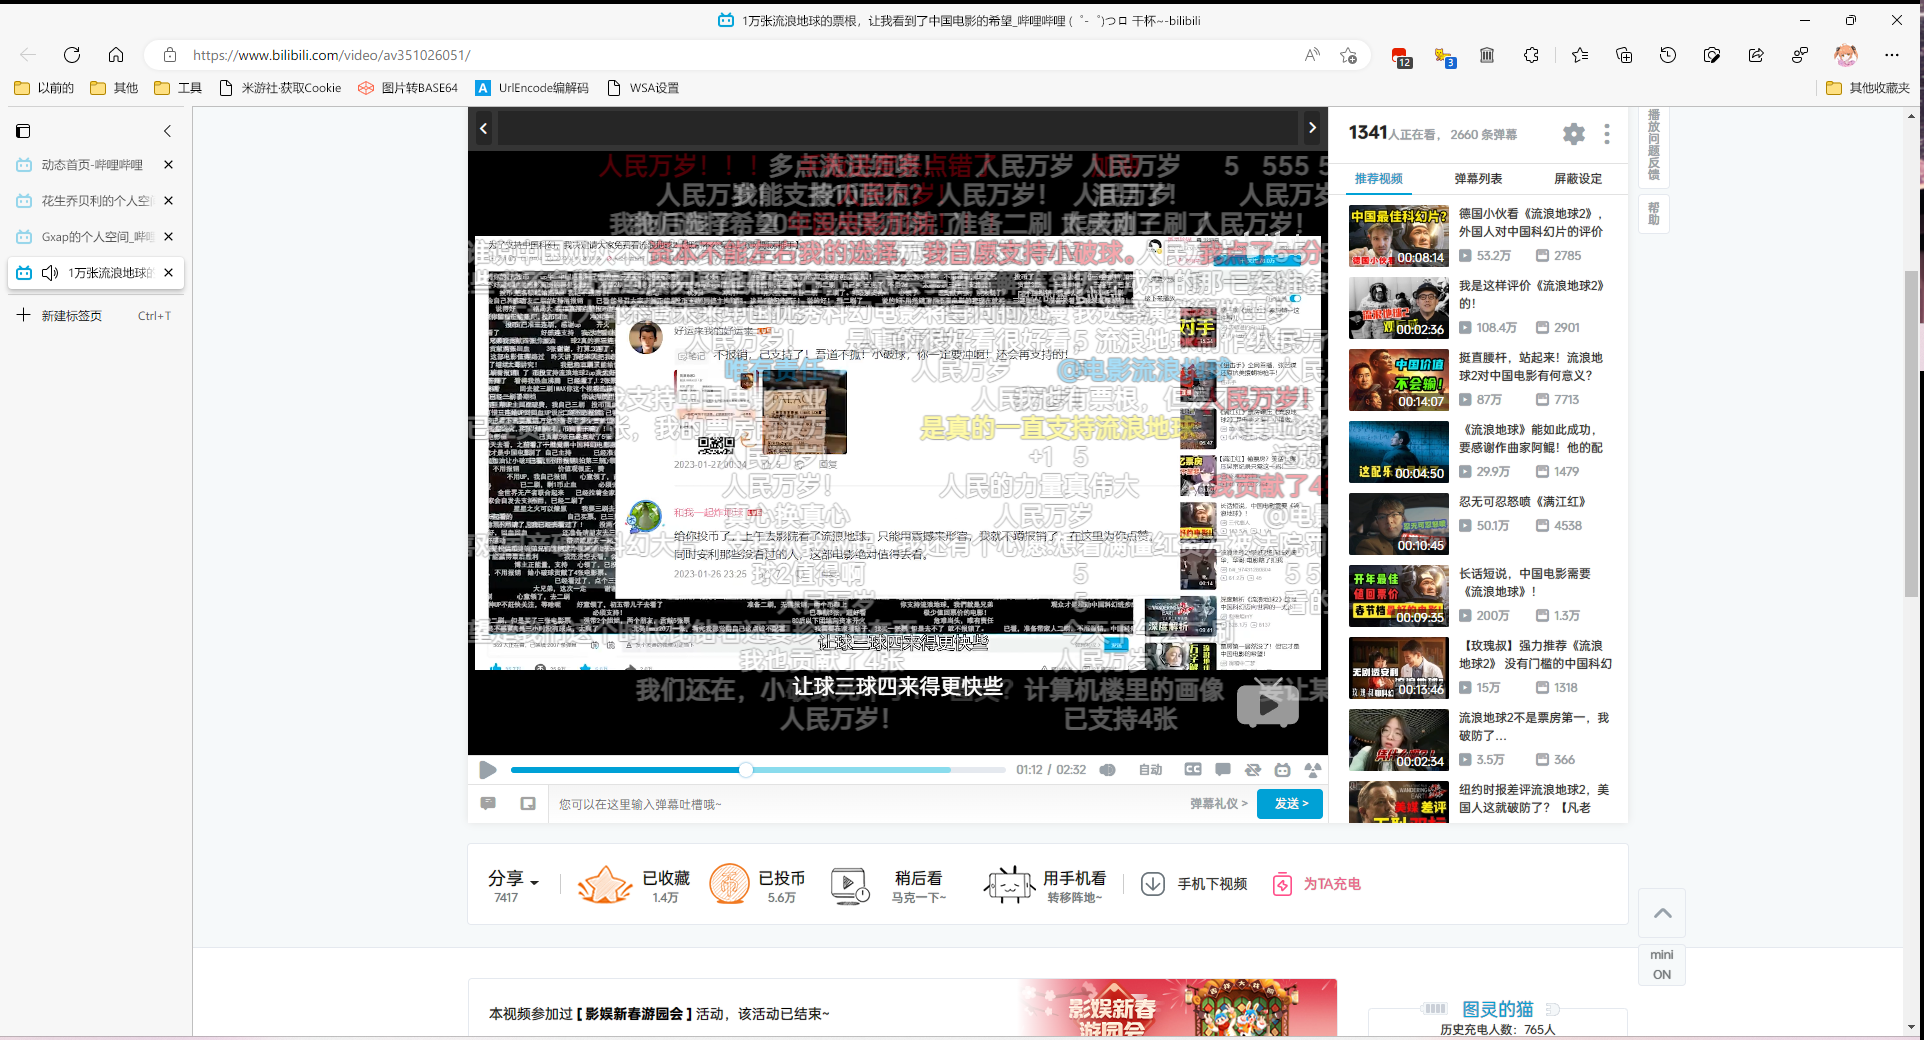Open the 弹幕礼仪 link

pyautogui.click(x=1216, y=804)
